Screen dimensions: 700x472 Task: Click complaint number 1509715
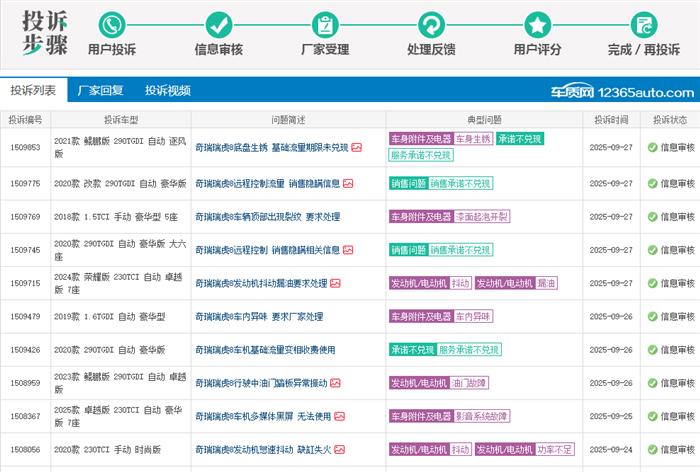click(25, 283)
